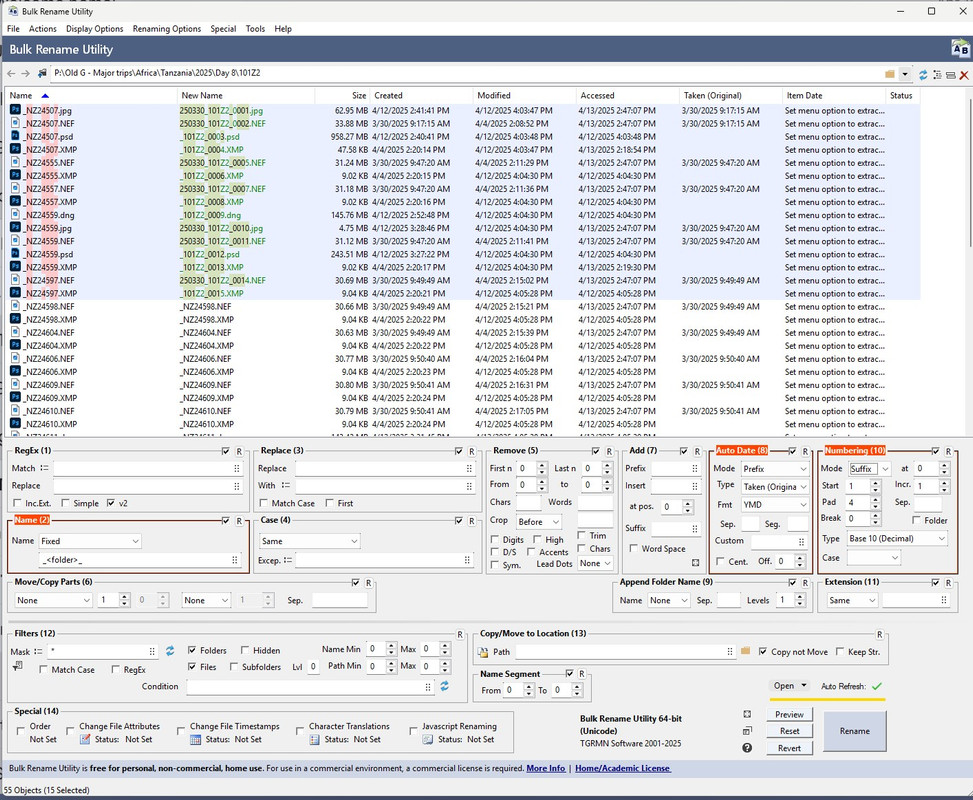Open Crop dropdown showing Before
This screenshot has width=973, height=800.
pyautogui.click(x=539, y=522)
